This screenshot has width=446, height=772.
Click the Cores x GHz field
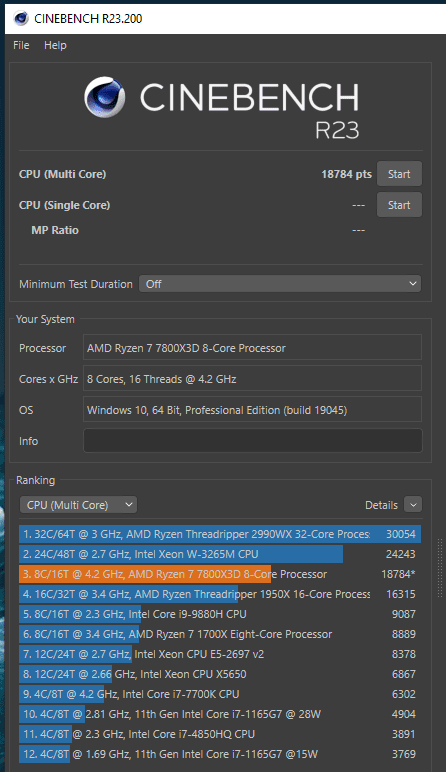tap(253, 379)
